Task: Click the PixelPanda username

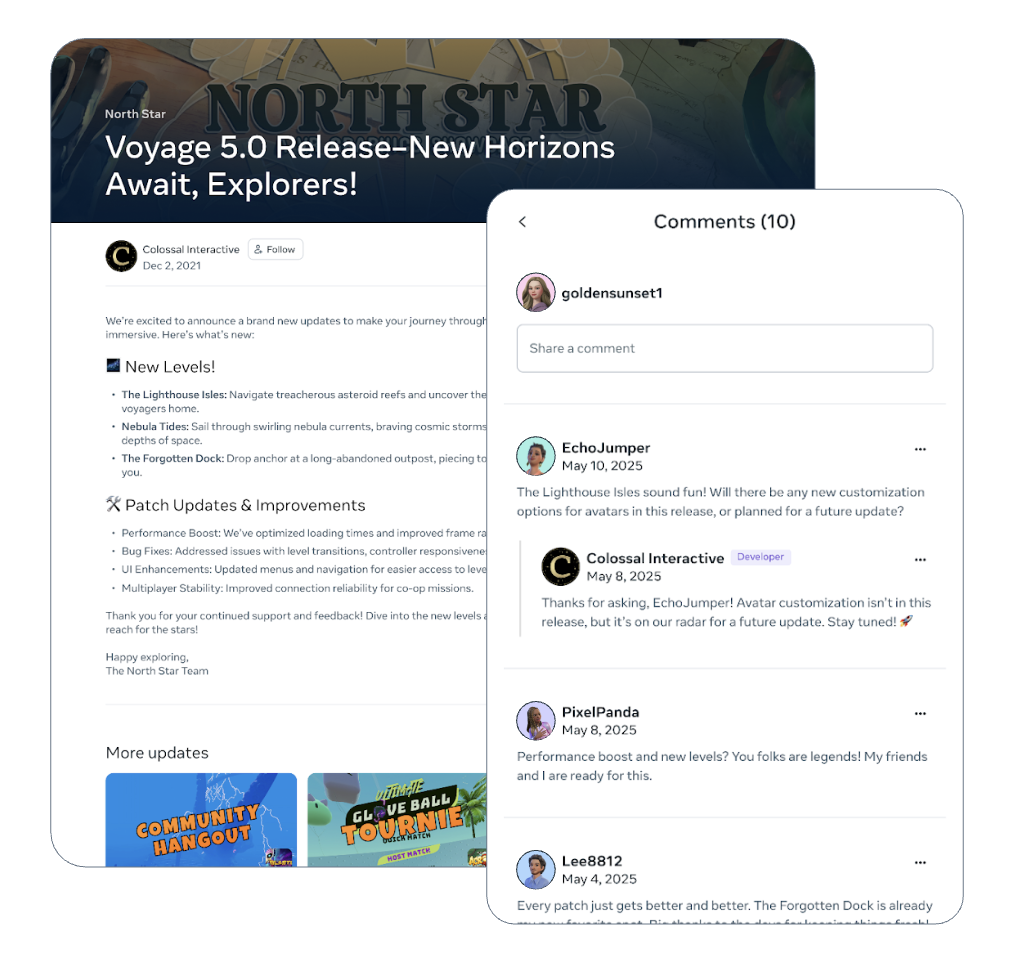Action: click(601, 712)
